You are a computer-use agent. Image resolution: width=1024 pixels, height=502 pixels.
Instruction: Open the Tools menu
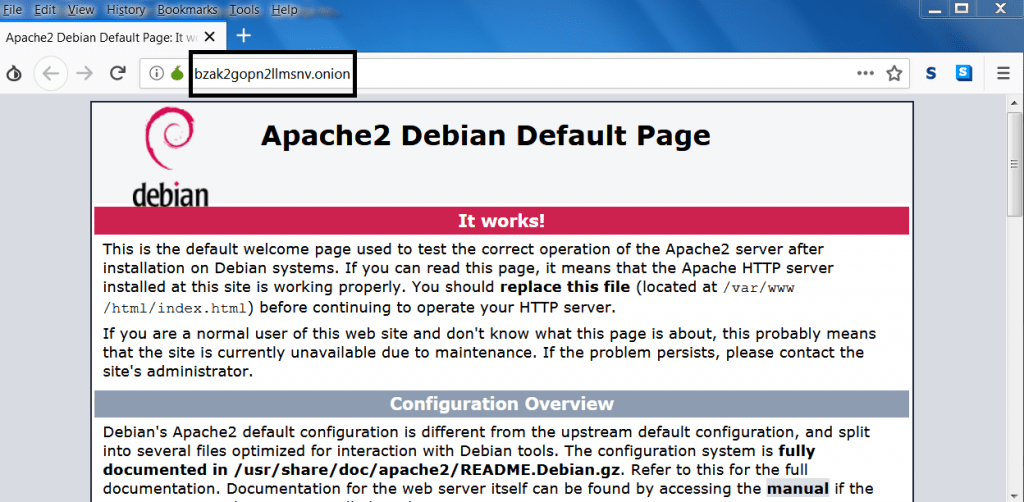244,10
